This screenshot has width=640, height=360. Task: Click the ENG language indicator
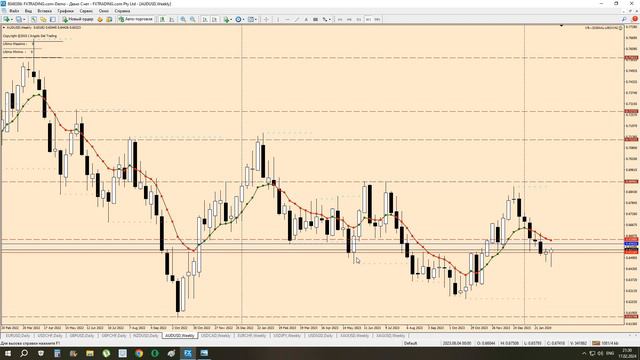pyautogui.click(x=610, y=353)
